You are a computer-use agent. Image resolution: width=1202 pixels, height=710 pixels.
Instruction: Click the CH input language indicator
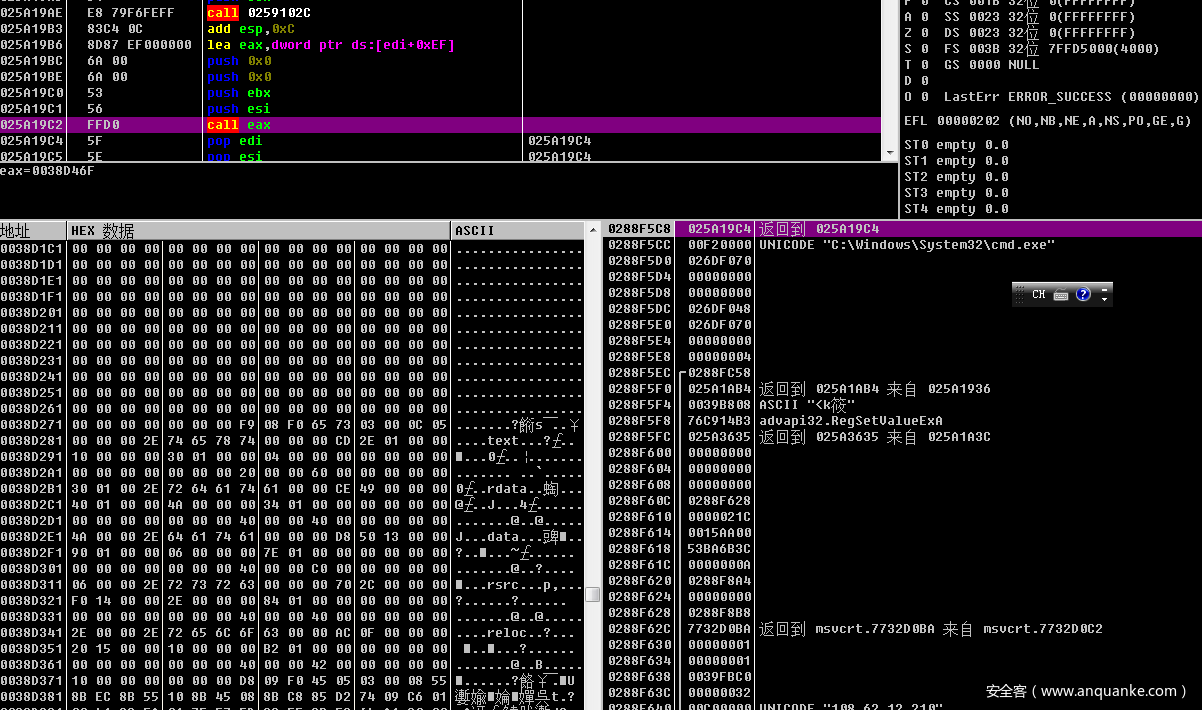[1038, 294]
